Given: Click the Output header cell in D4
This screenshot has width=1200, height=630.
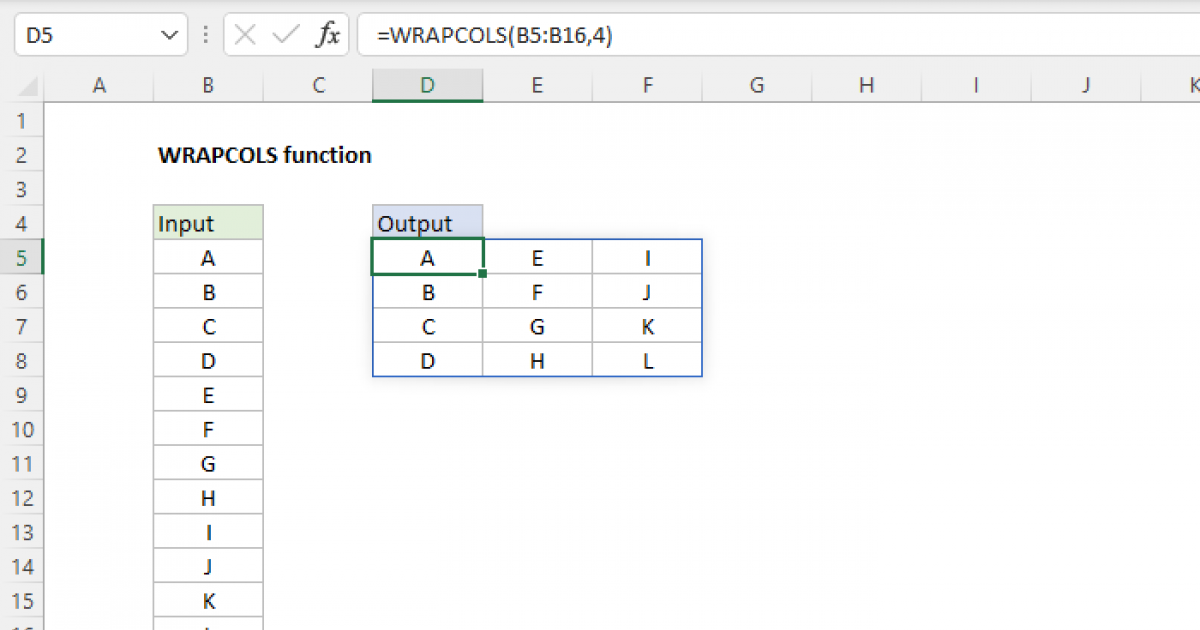Looking at the screenshot, I should 427,223.
